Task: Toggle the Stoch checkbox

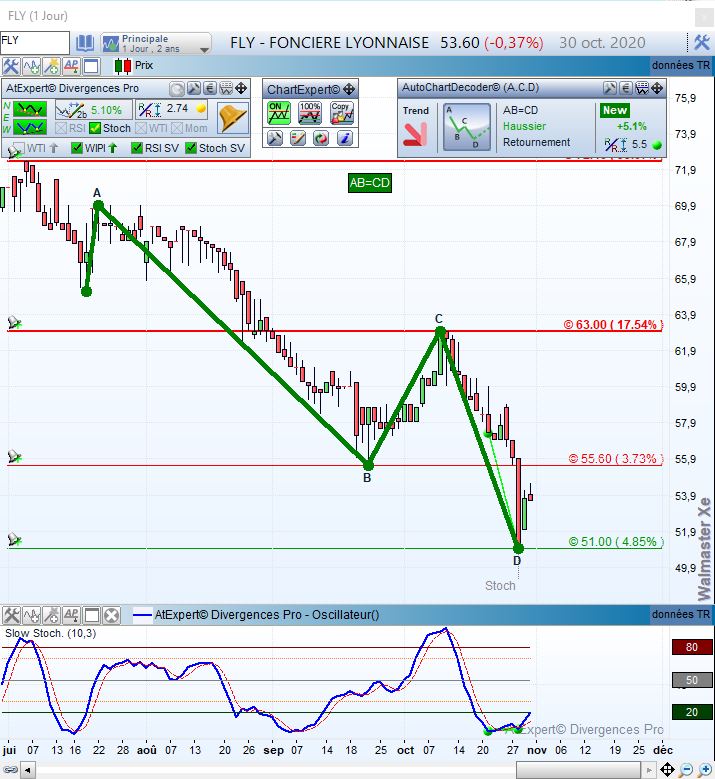Action: click(x=95, y=128)
